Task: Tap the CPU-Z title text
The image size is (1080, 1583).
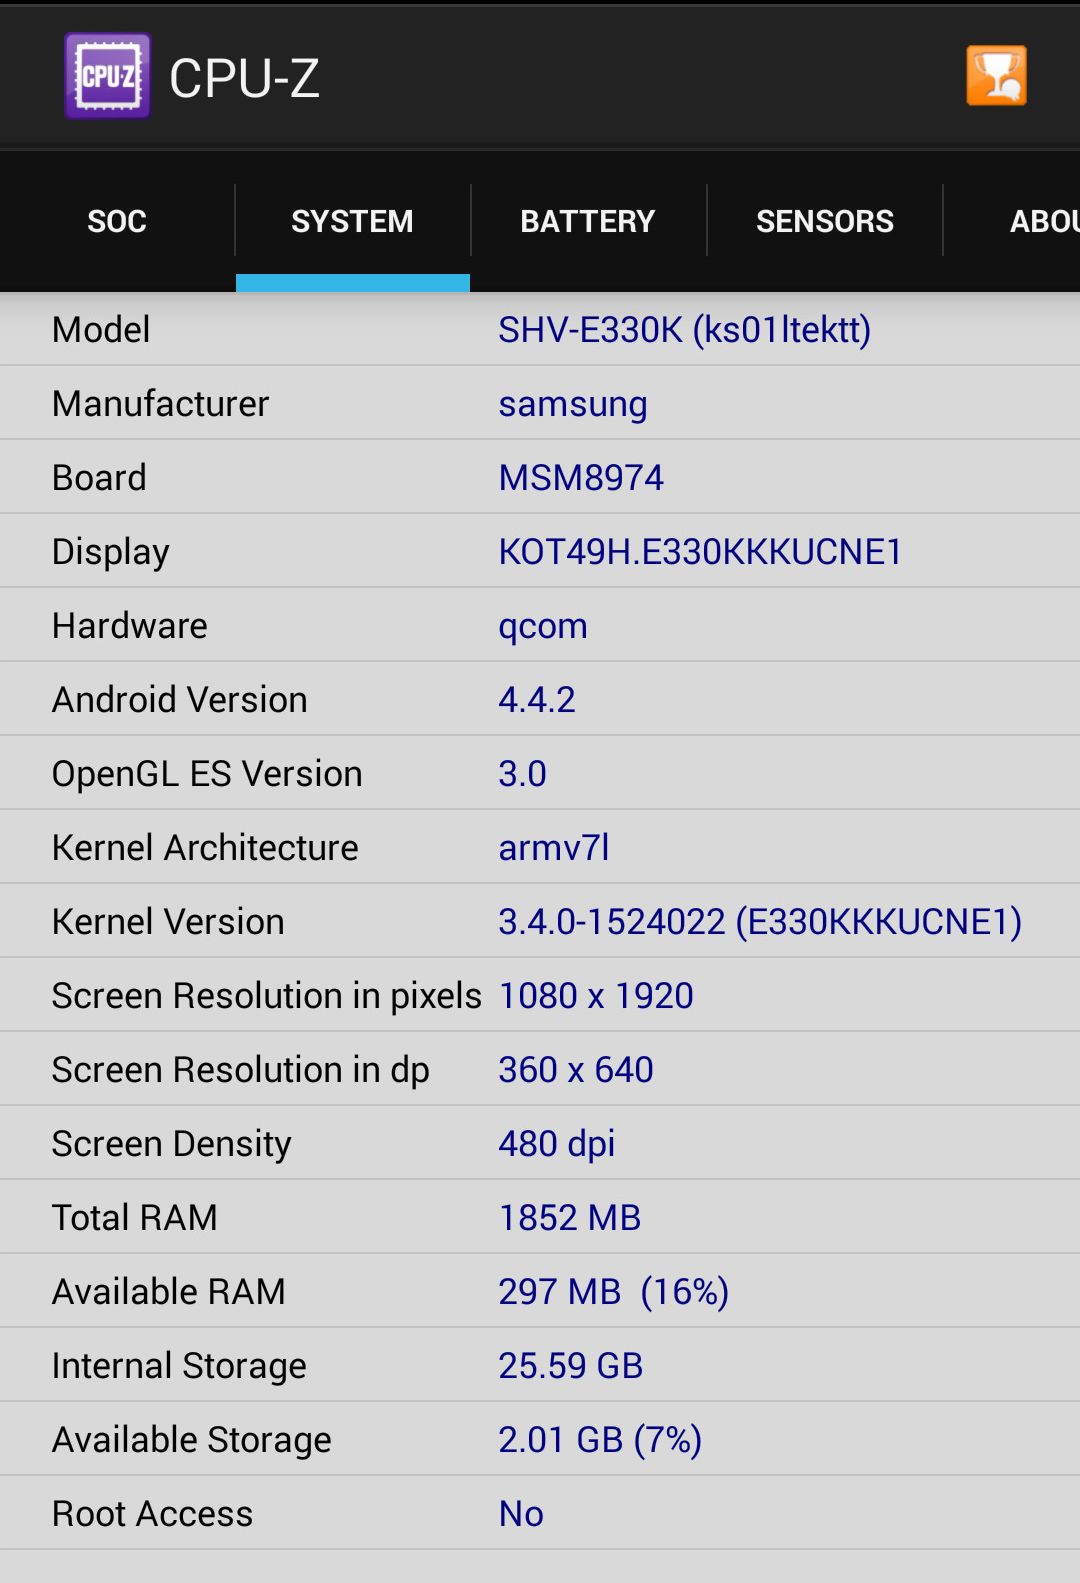Action: (244, 78)
